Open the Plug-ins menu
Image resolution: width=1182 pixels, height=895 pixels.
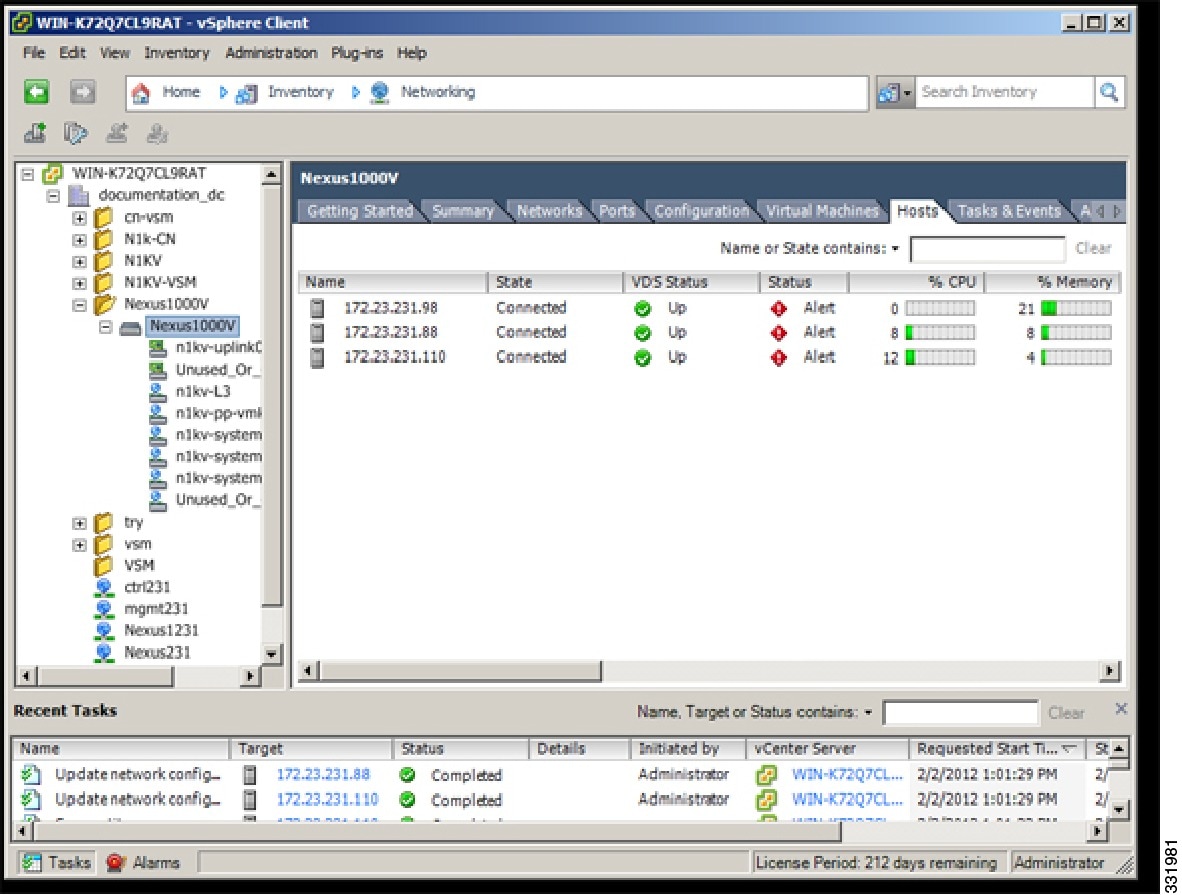(357, 53)
